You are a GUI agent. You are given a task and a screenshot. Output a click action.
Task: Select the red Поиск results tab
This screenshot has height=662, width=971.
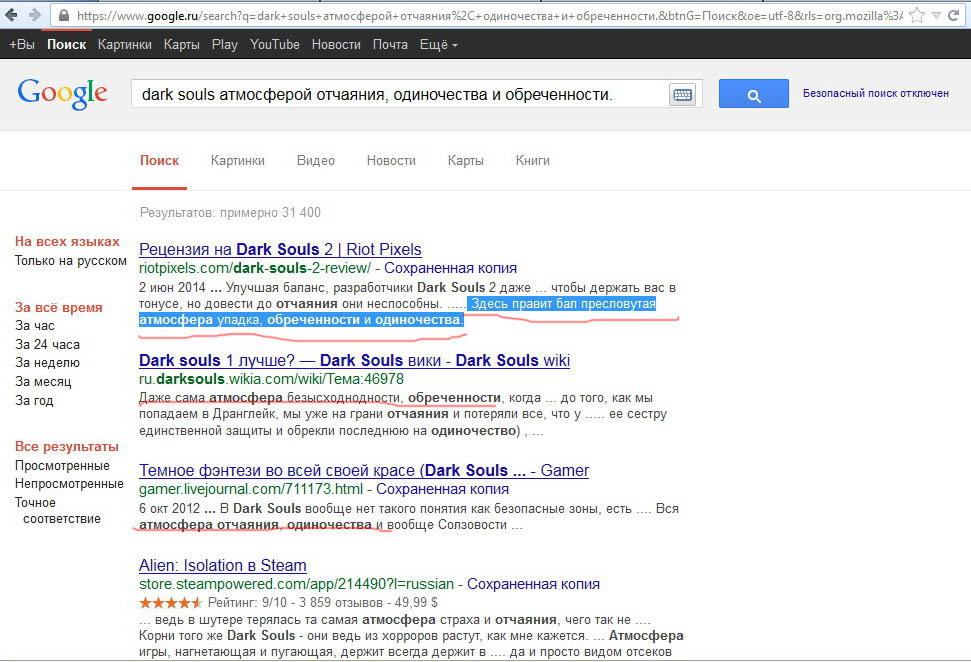[159, 160]
